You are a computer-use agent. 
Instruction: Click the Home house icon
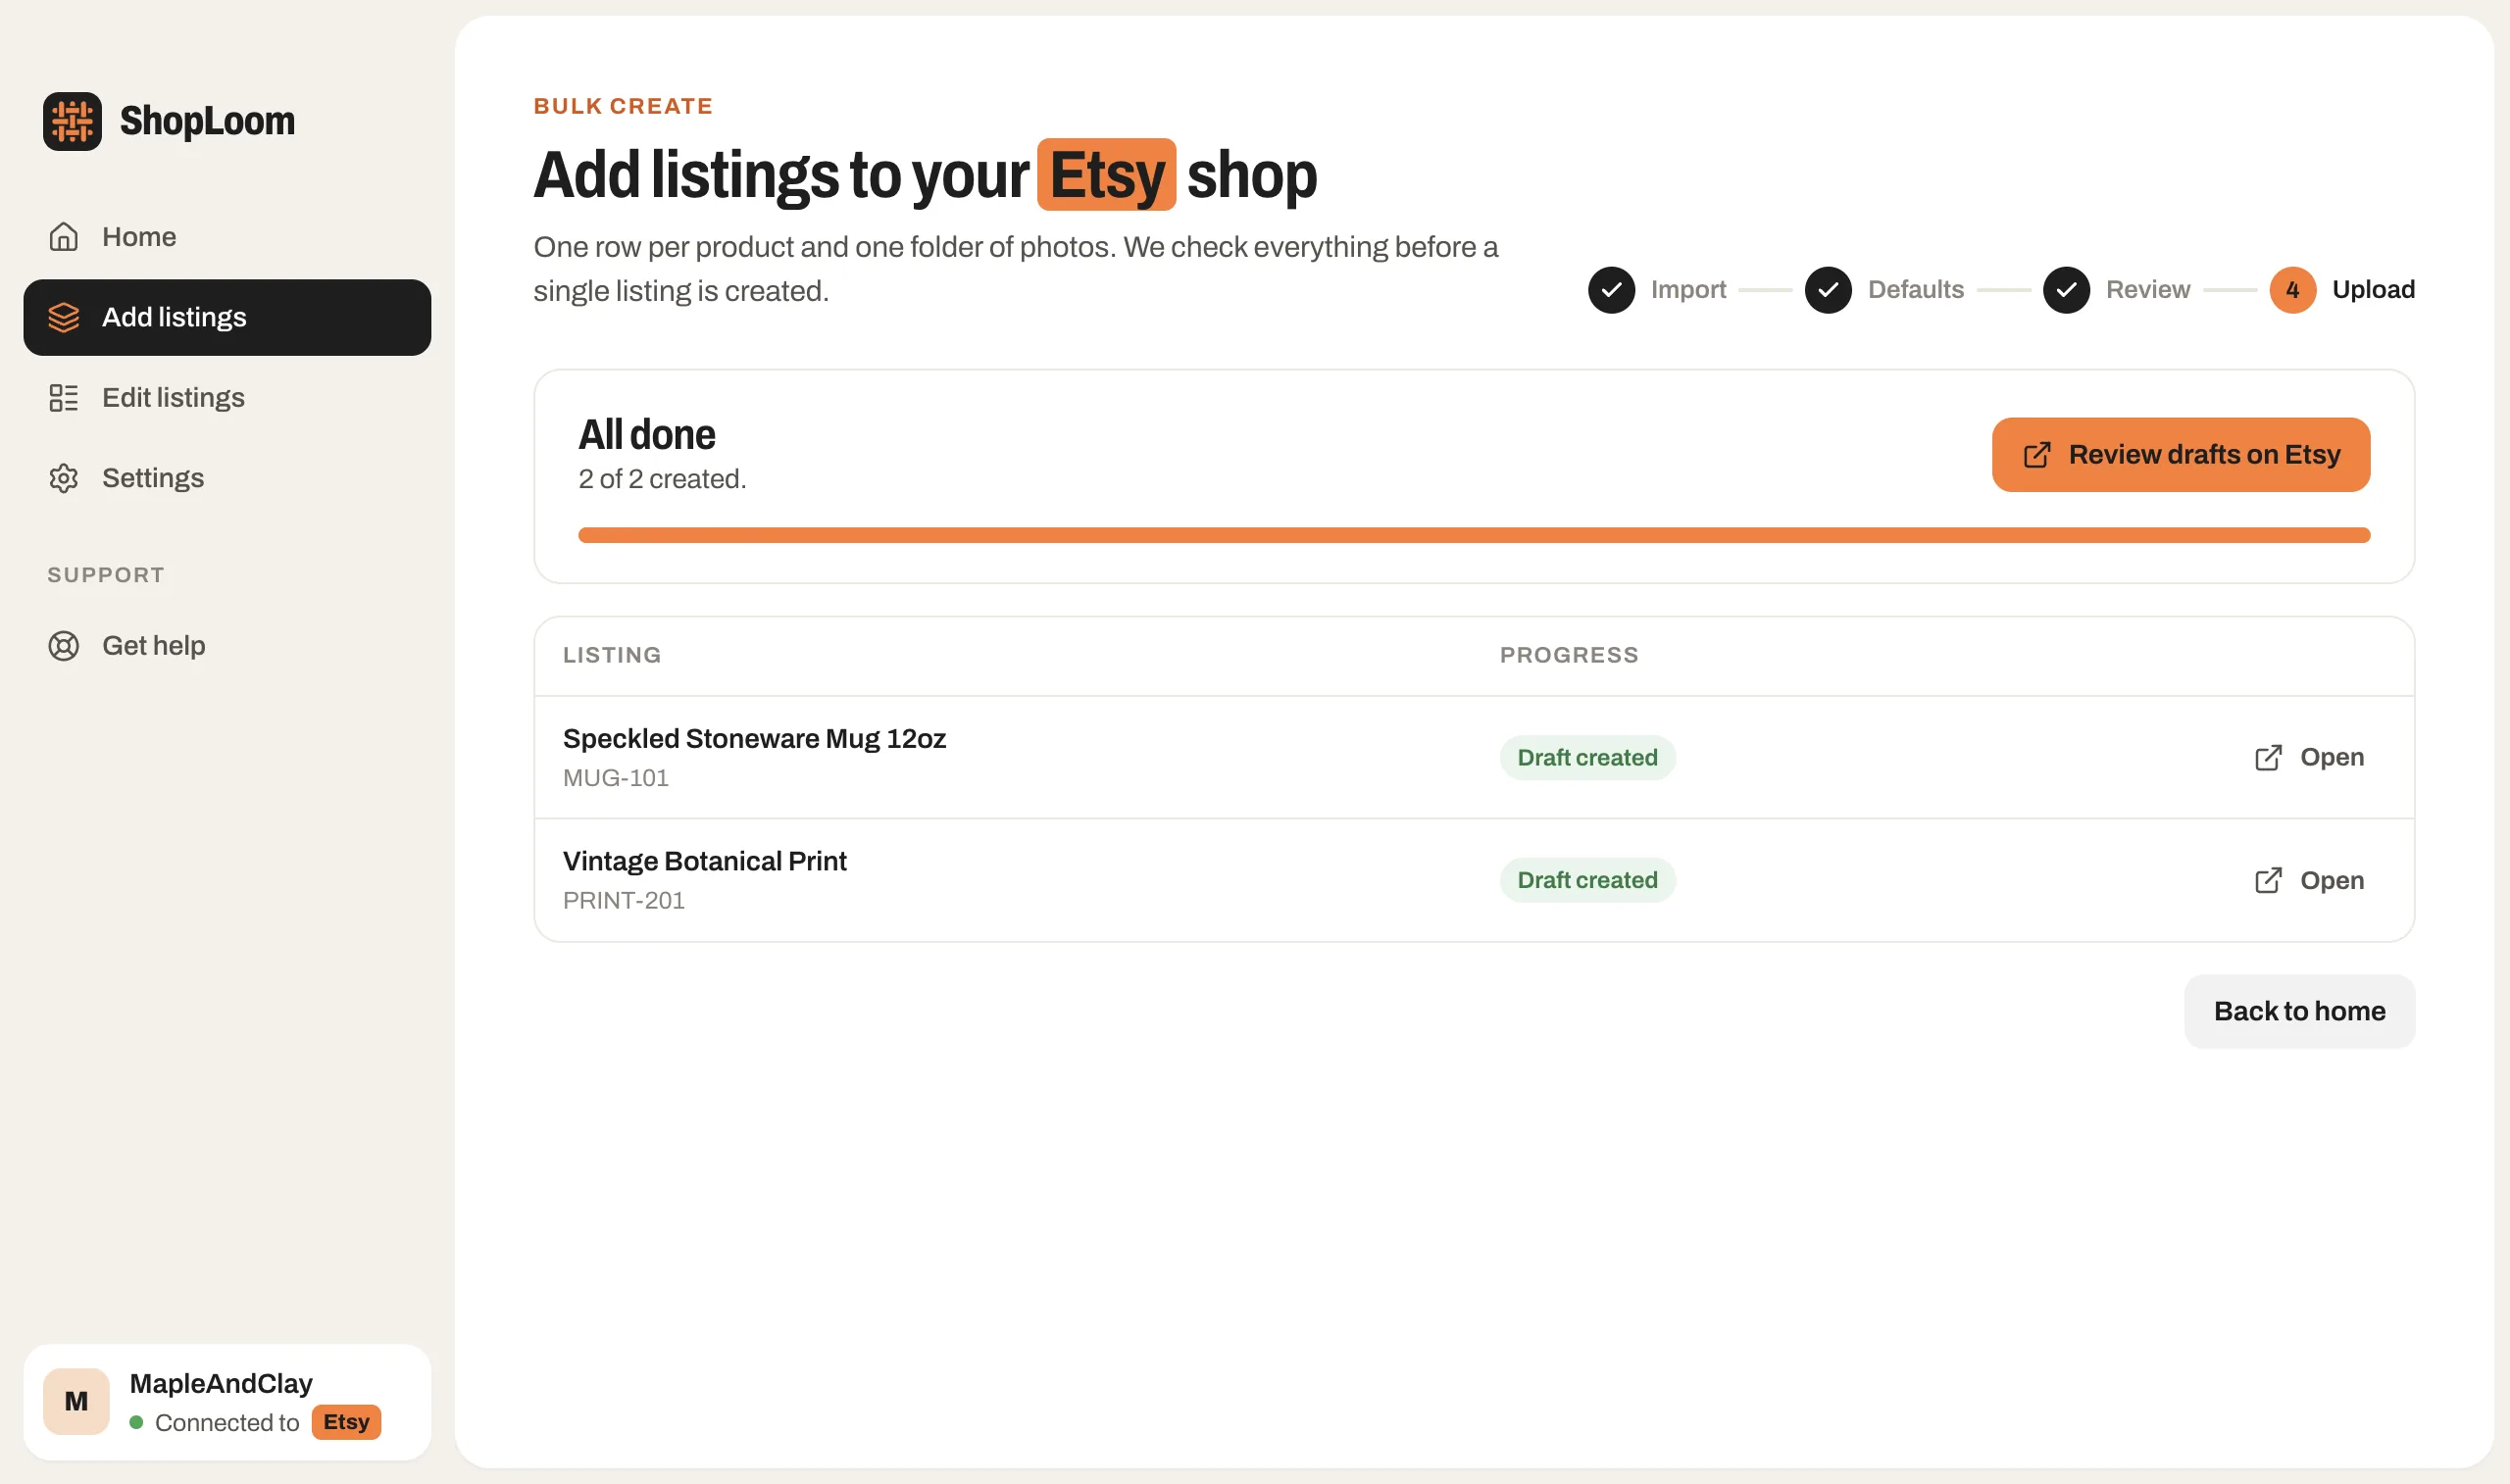(64, 237)
